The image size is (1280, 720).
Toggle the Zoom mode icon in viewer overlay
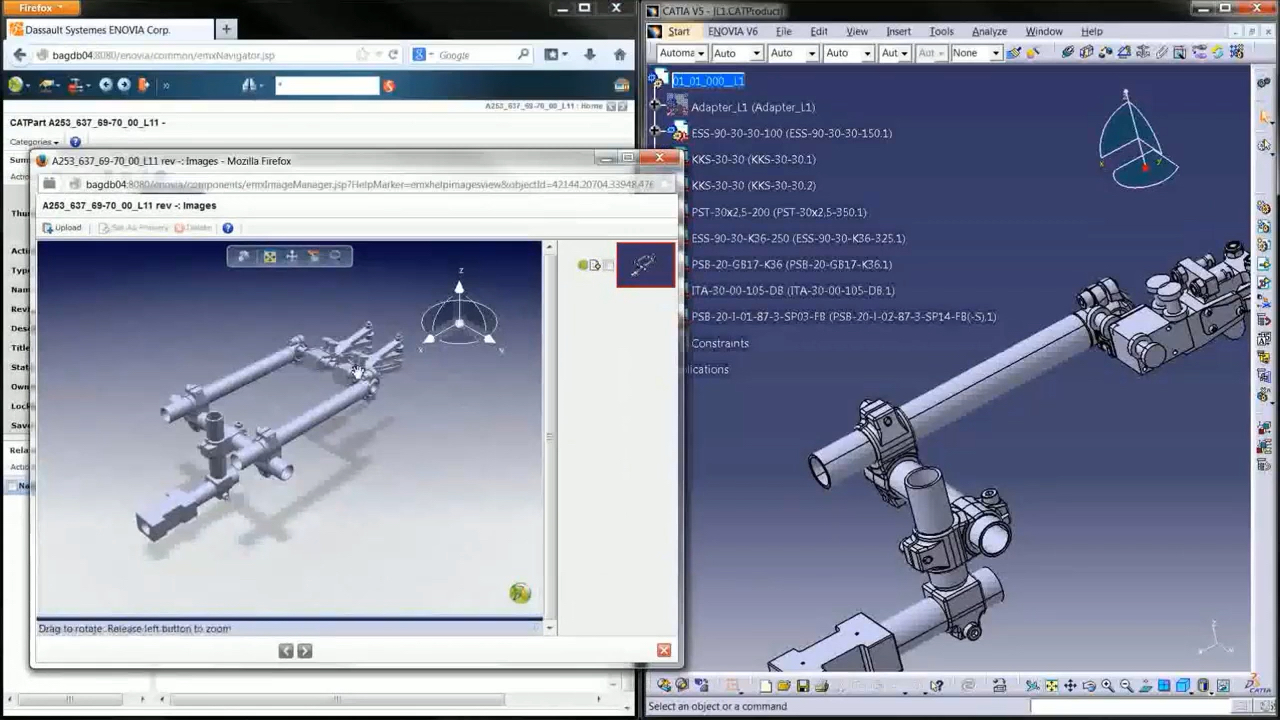pyautogui.click(x=335, y=257)
